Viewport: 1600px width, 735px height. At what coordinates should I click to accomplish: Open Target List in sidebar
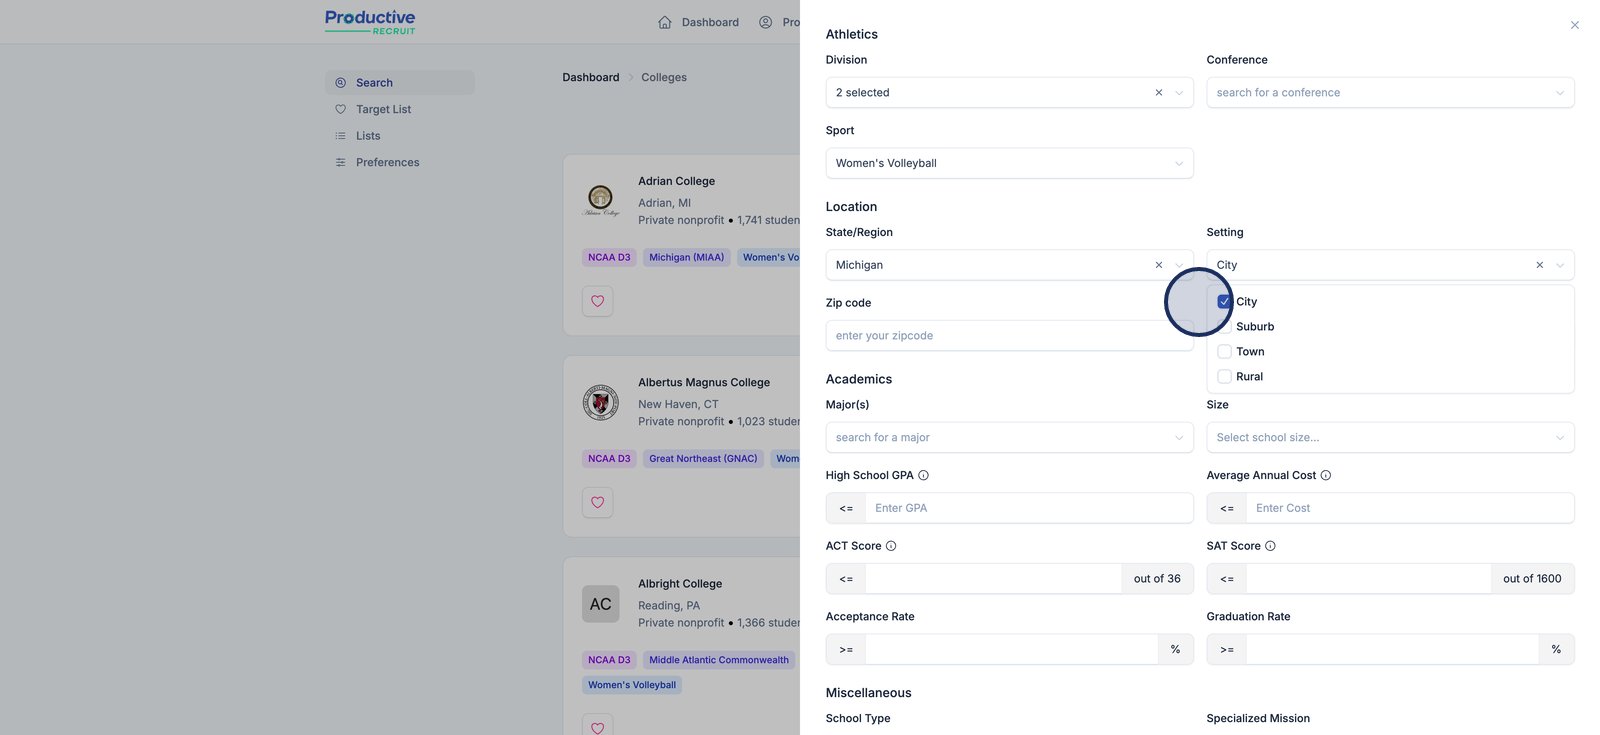[x=383, y=109]
